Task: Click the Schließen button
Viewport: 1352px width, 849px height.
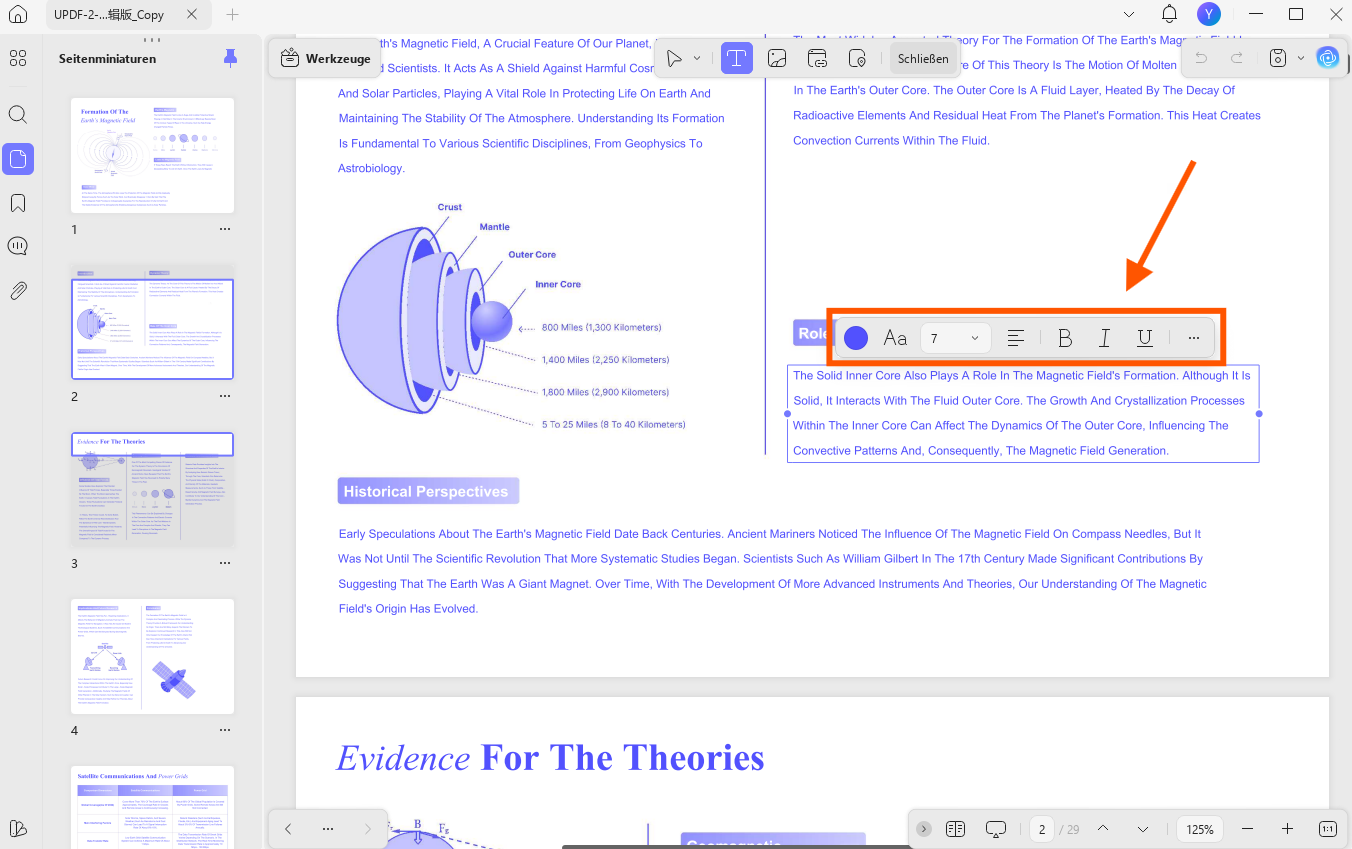Action: (x=923, y=59)
